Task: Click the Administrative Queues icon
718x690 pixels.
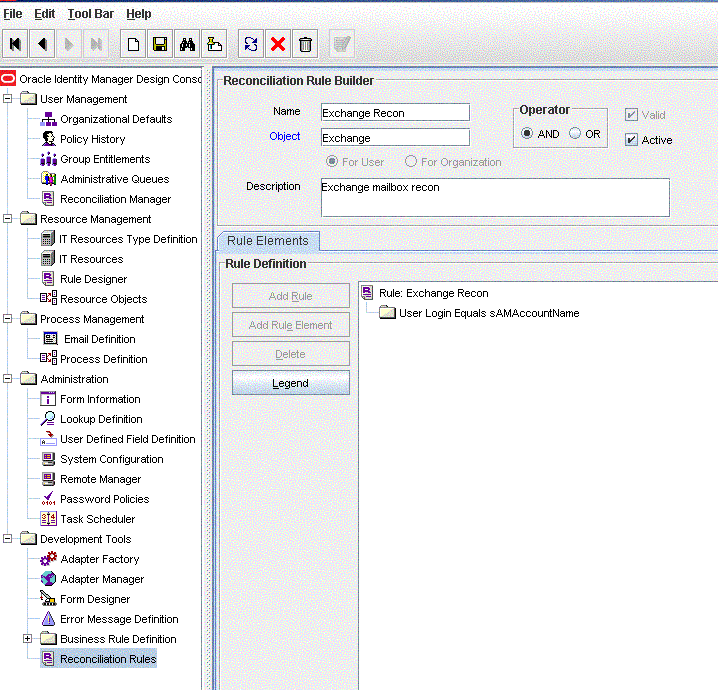Action: coord(49,179)
